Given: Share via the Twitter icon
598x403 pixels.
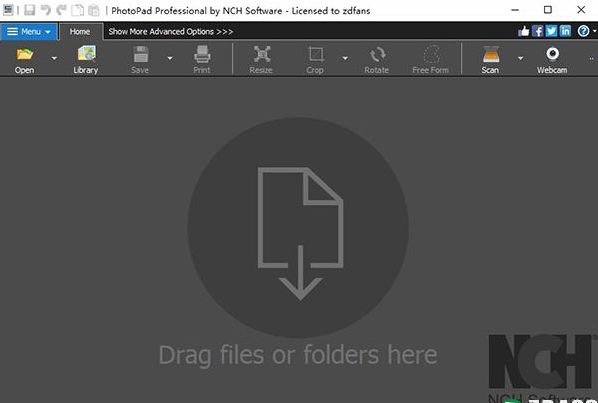Looking at the screenshot, I should tap(551, 31).
